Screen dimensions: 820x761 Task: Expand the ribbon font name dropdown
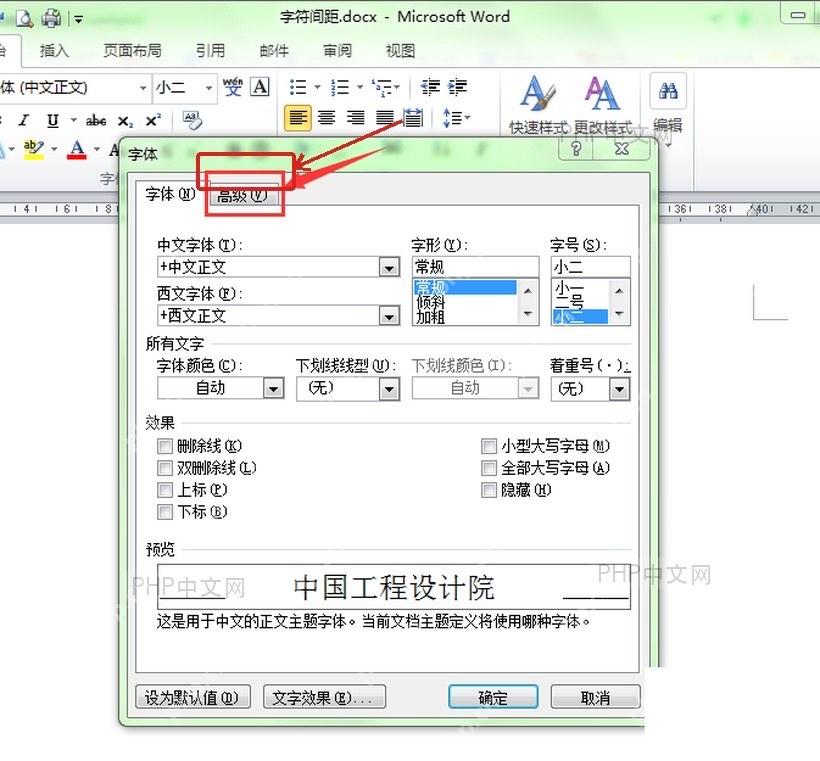(142, 87)
